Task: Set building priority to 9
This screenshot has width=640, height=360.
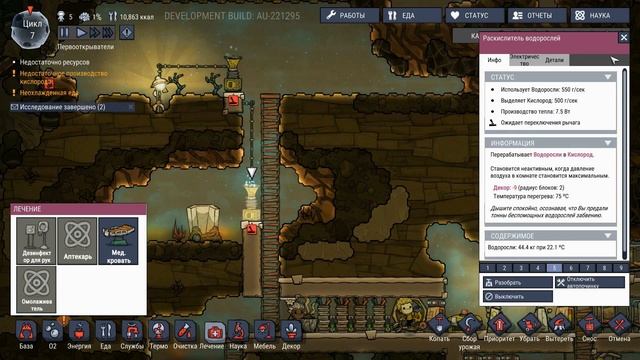Action: tap(621, 268)
